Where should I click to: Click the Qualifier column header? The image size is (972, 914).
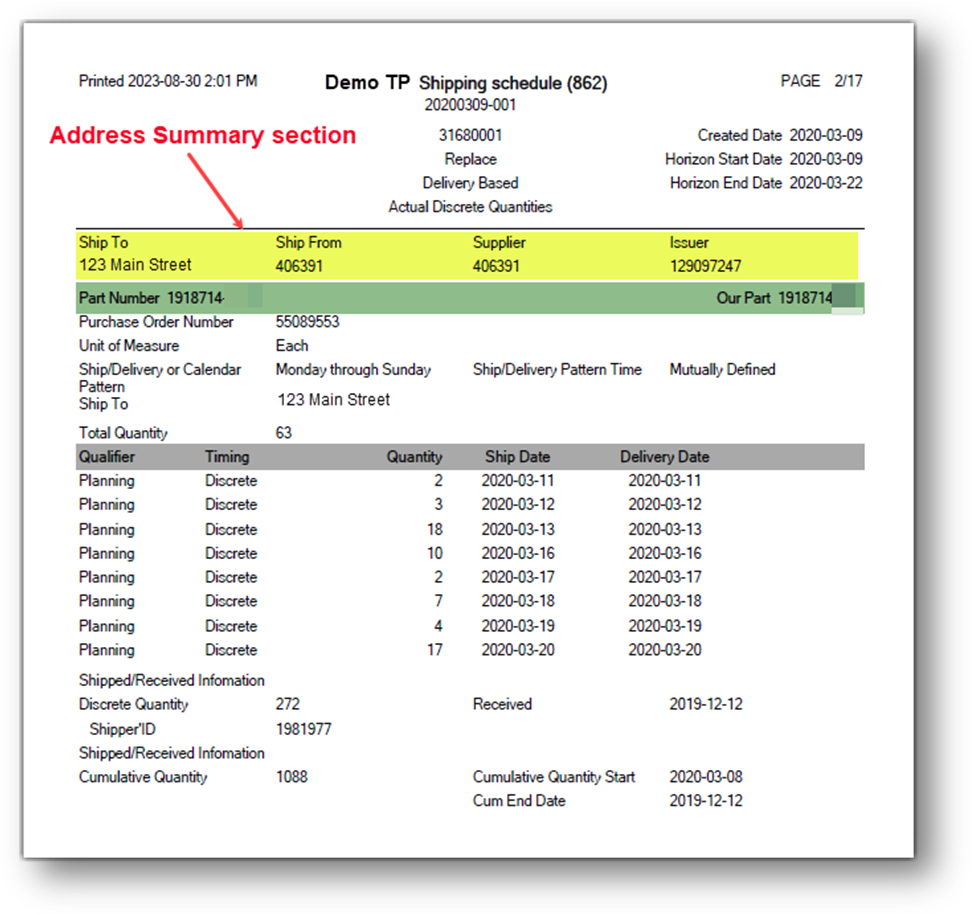(x=107, y=457)
